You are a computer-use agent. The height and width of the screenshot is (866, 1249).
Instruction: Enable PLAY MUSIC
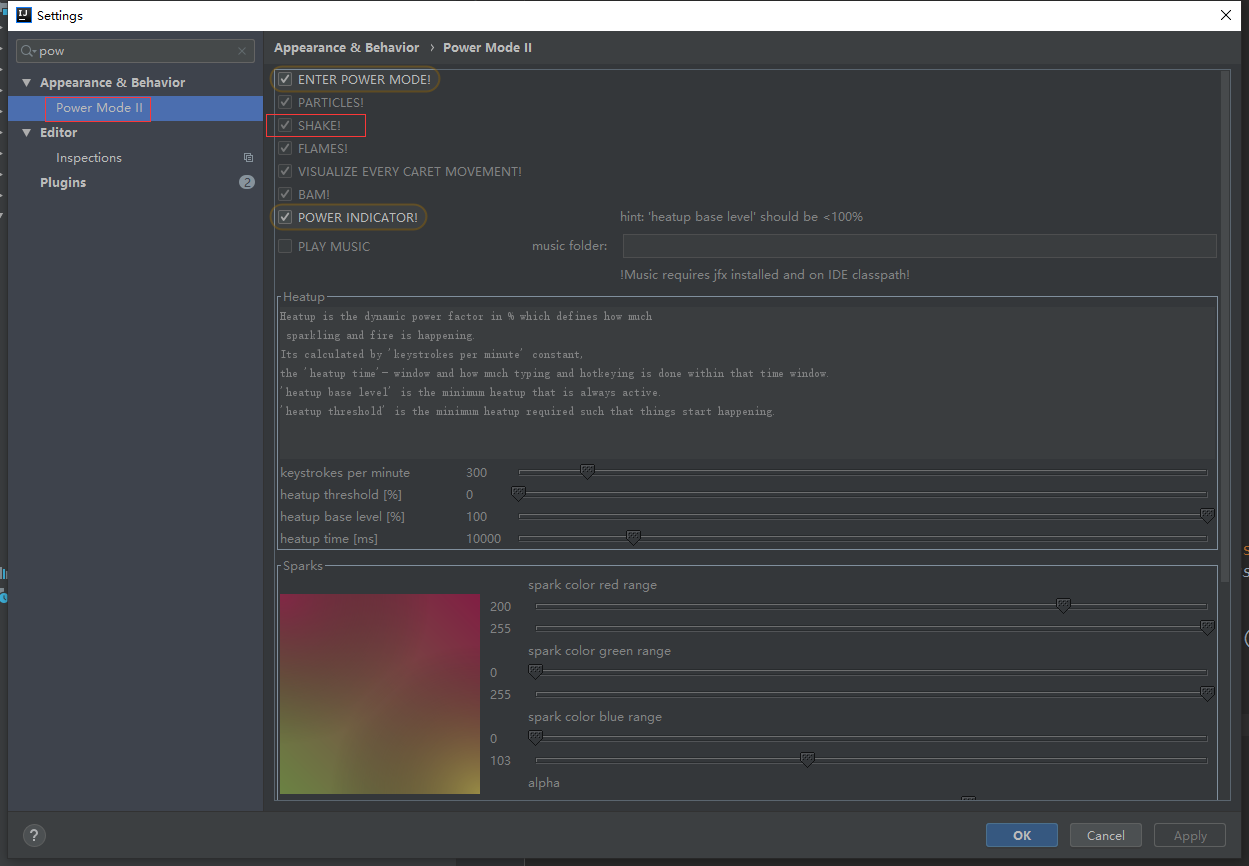[285, 245]
